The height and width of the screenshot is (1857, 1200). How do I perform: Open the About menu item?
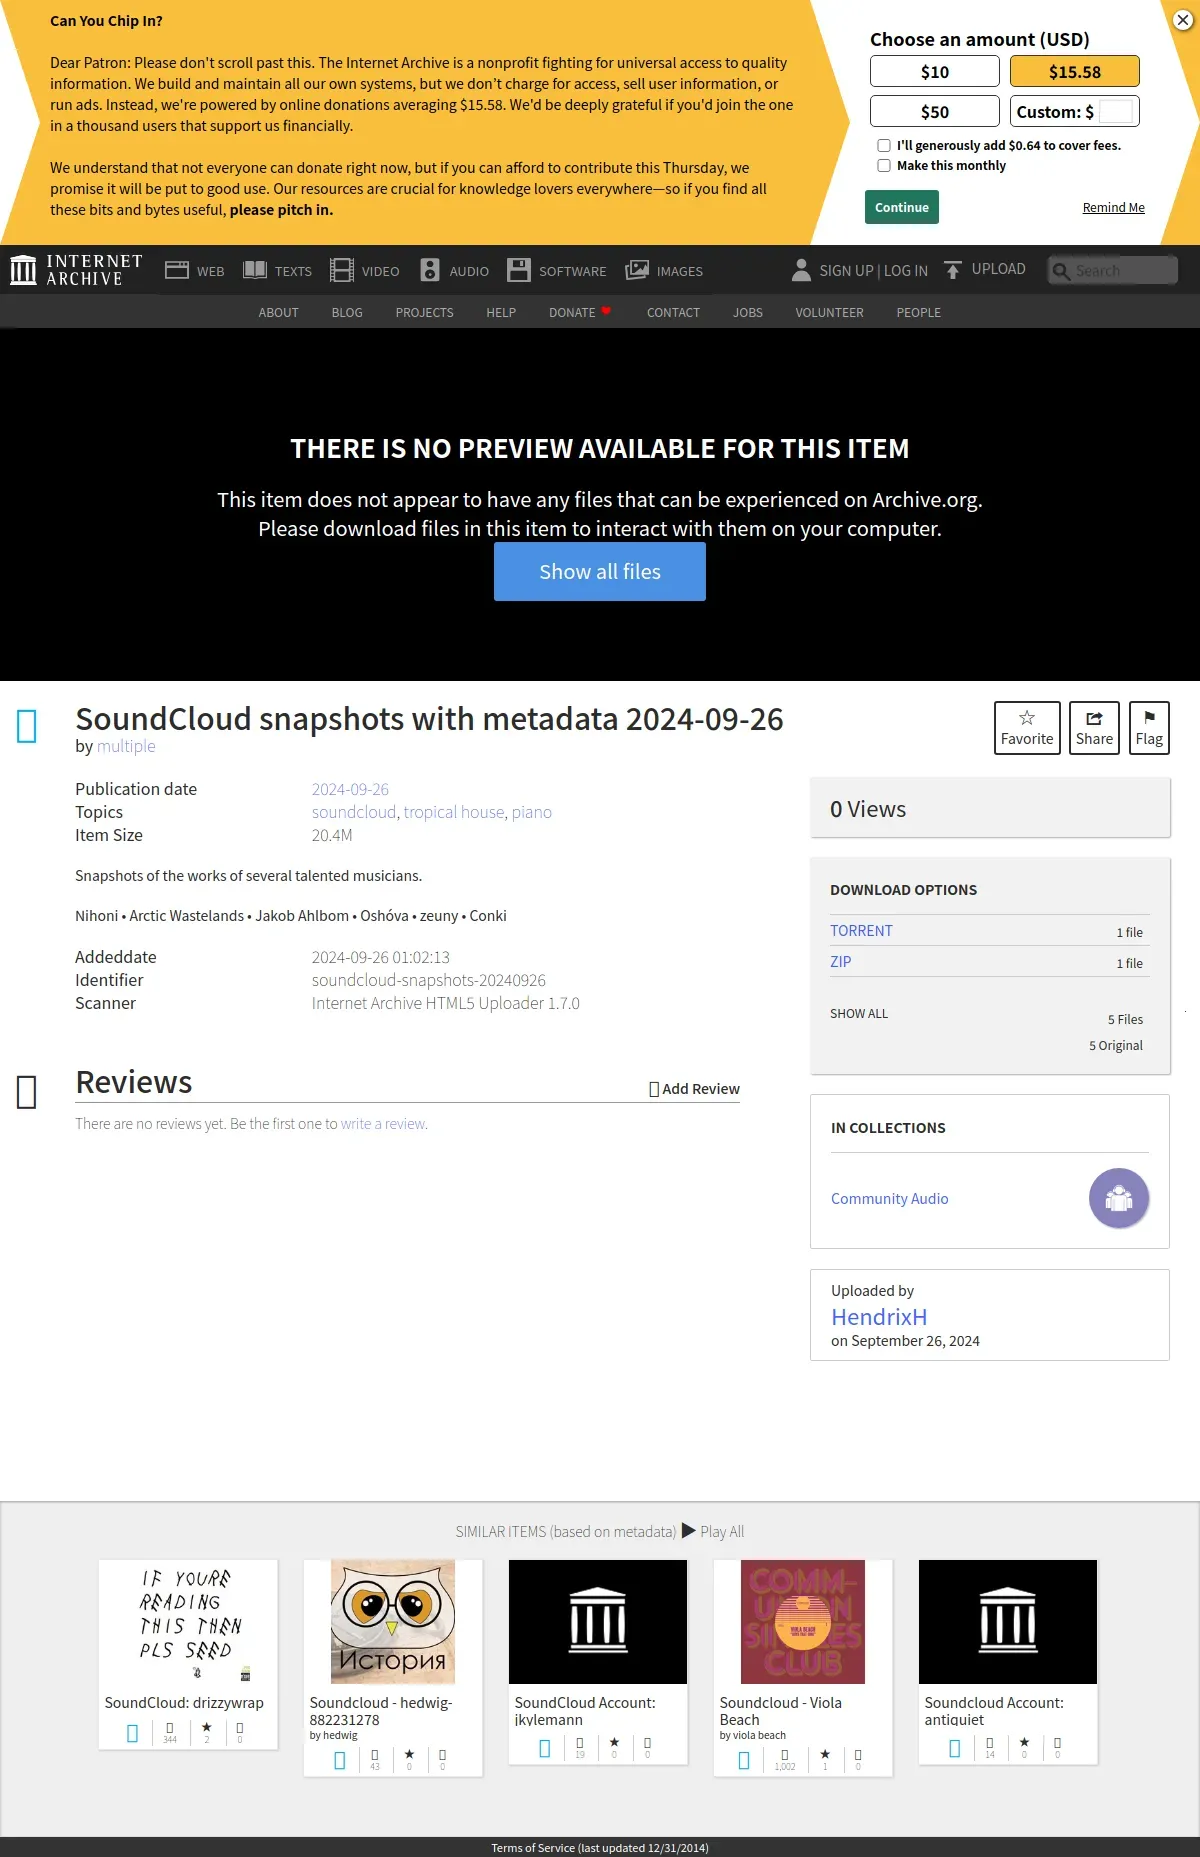(x=279, y=313)
